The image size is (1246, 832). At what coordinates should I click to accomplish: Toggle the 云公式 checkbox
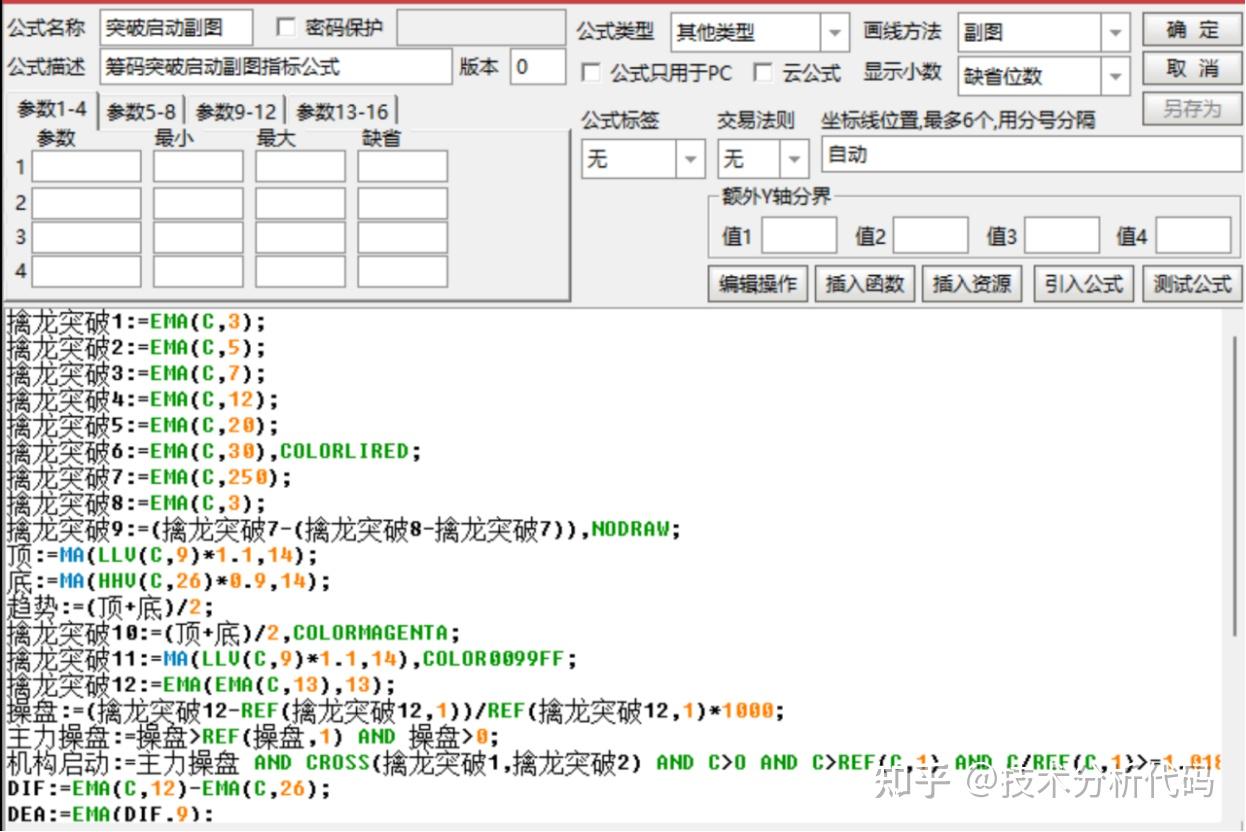763,72
